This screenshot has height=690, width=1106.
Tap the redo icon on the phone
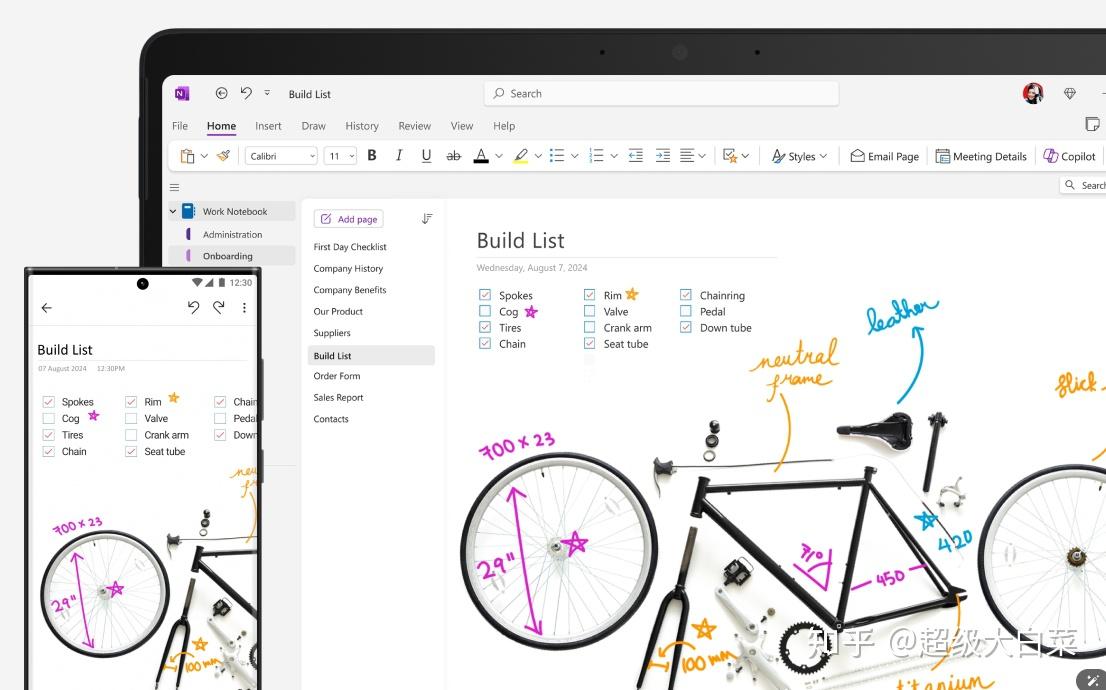[x=219, y=307]
